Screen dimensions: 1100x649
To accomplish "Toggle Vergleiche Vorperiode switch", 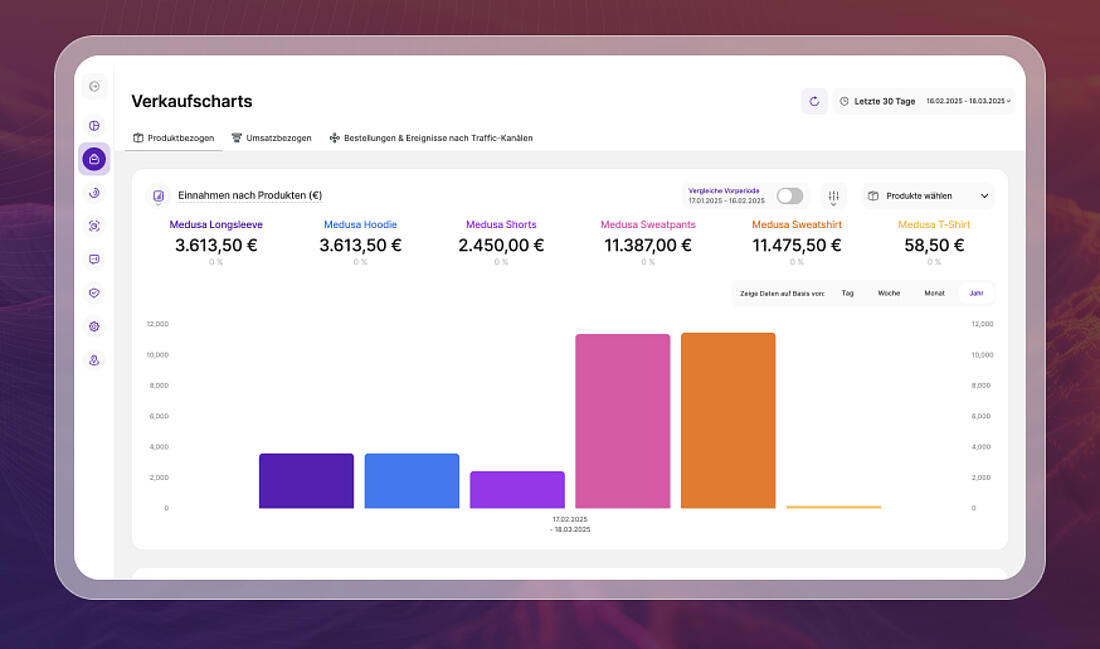I will [x=789, y=196].
